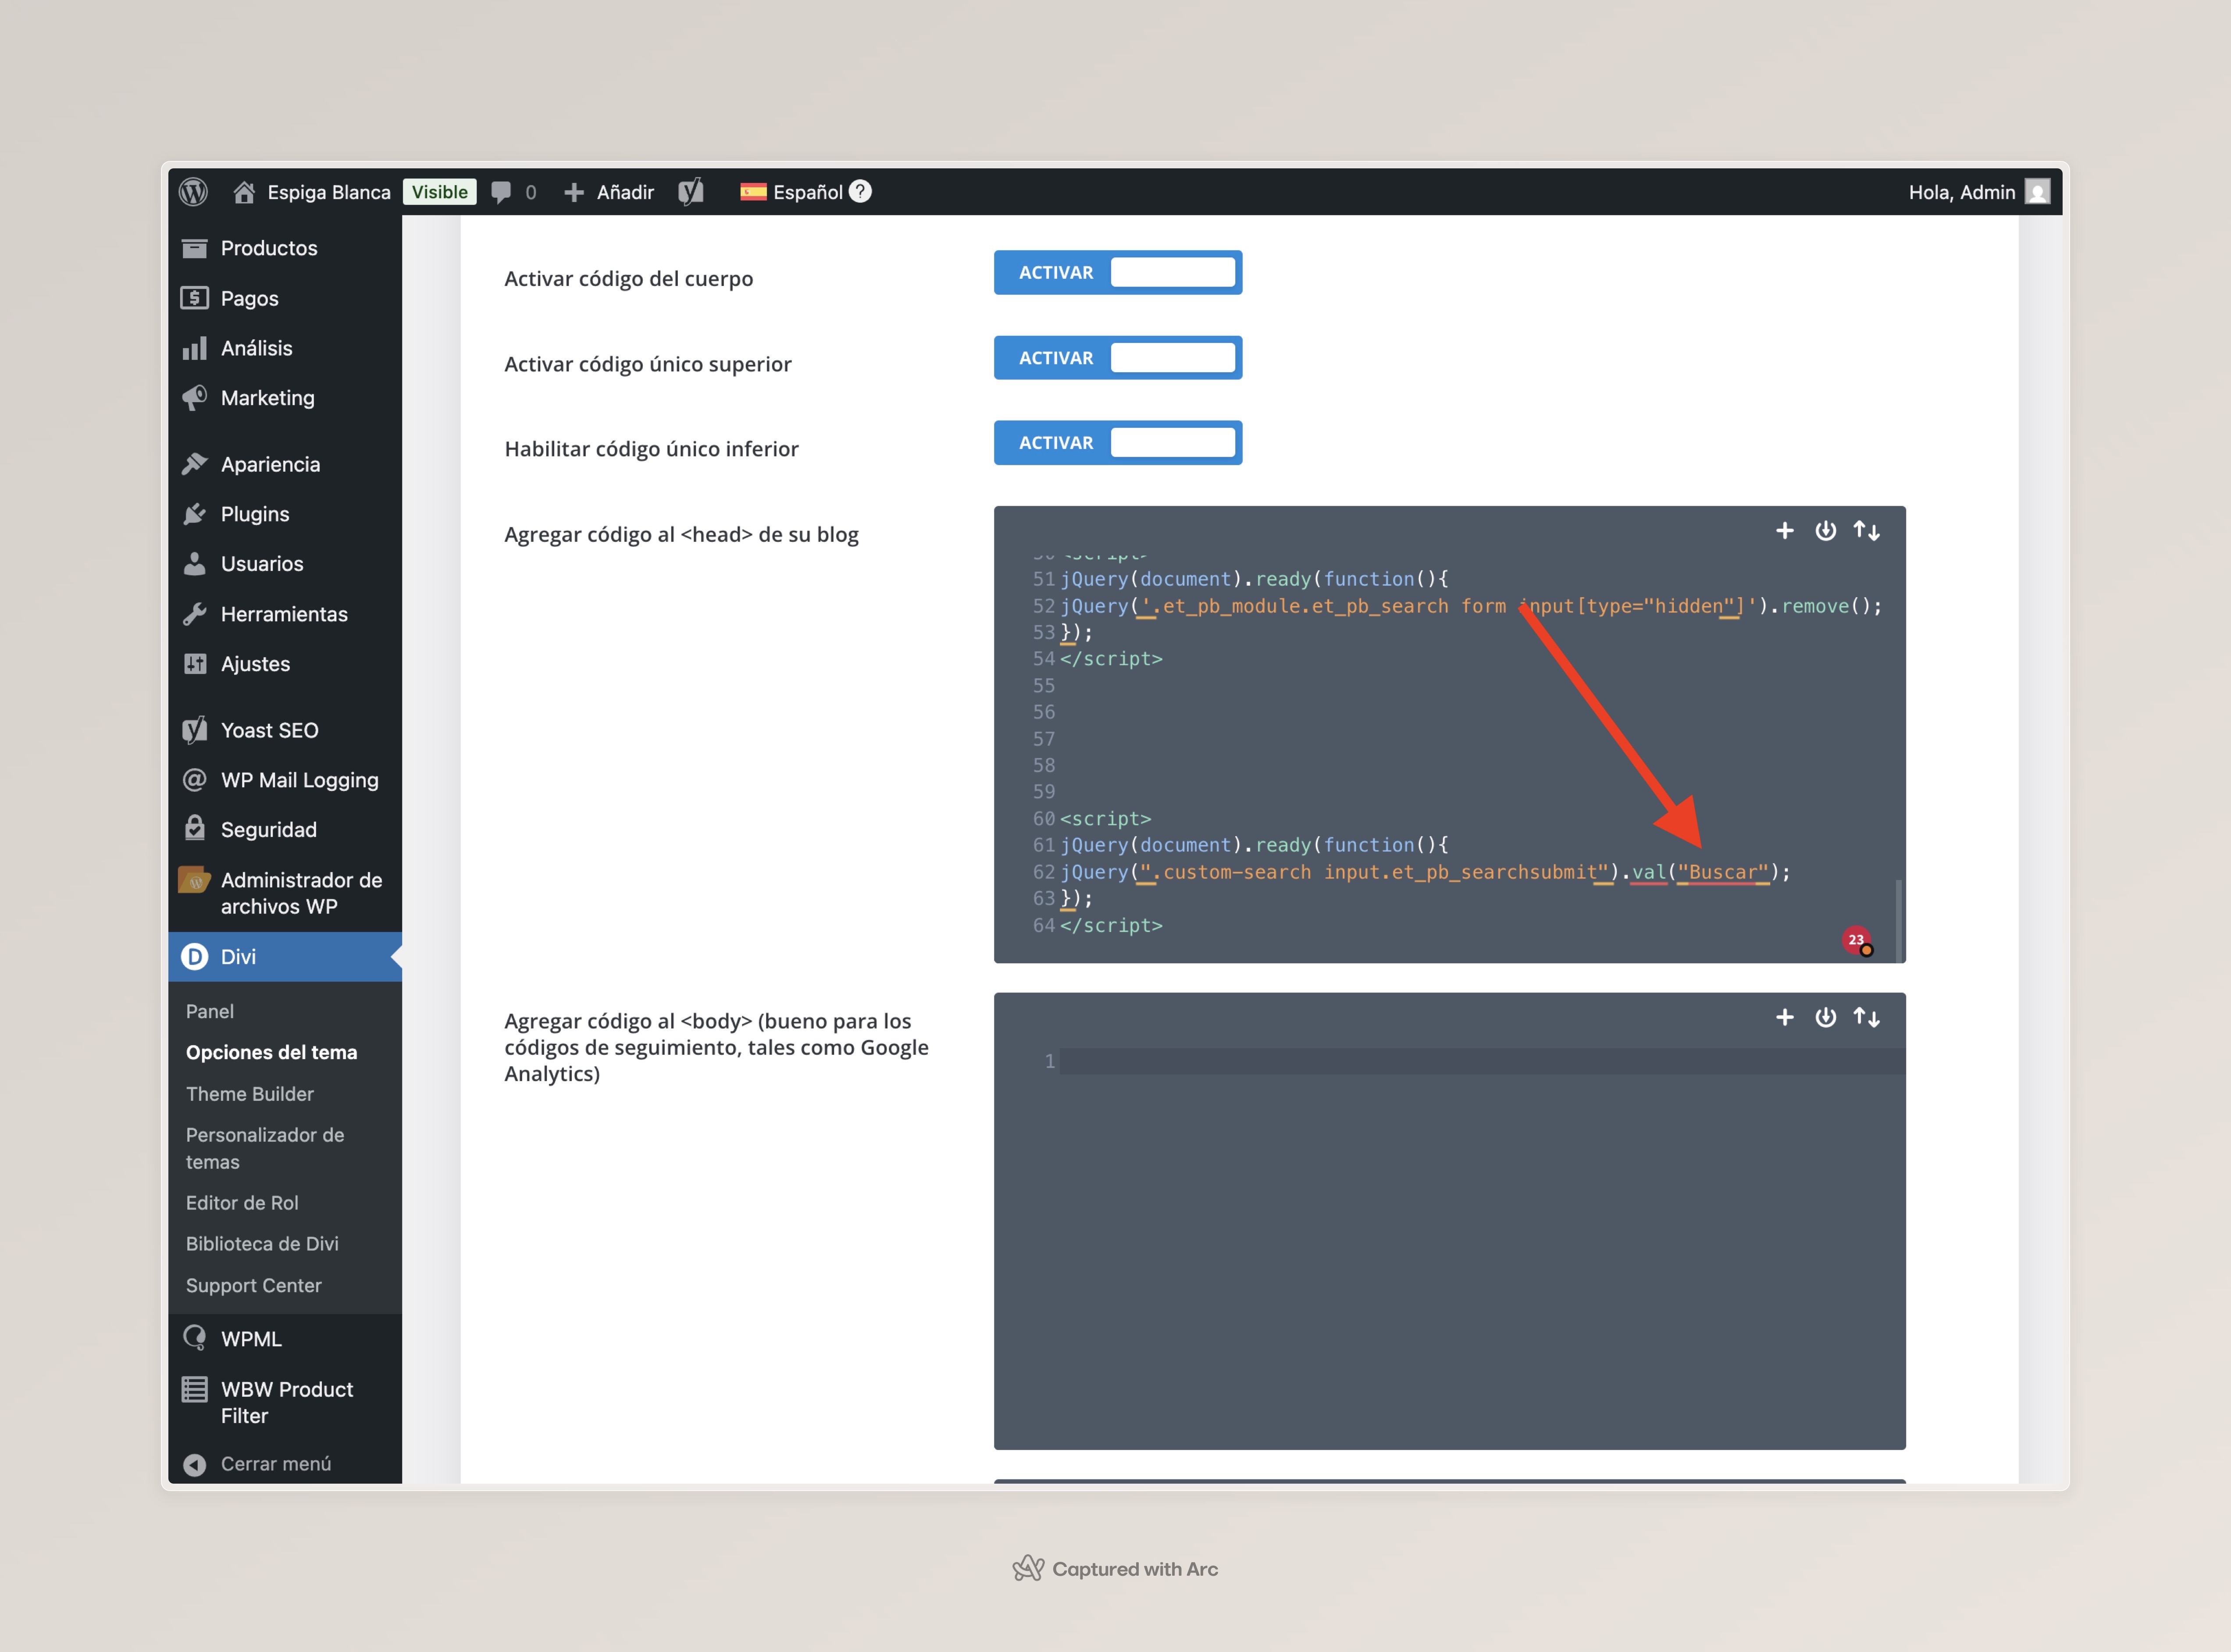Click the Yoast icon in the admin bar
This screenshot has width=2231, height=1652.
(x=691, y=192)
